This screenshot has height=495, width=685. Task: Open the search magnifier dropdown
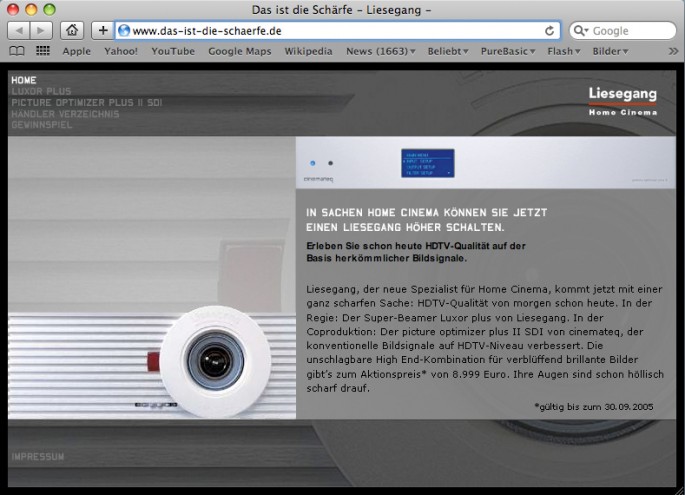pos(581,31)
